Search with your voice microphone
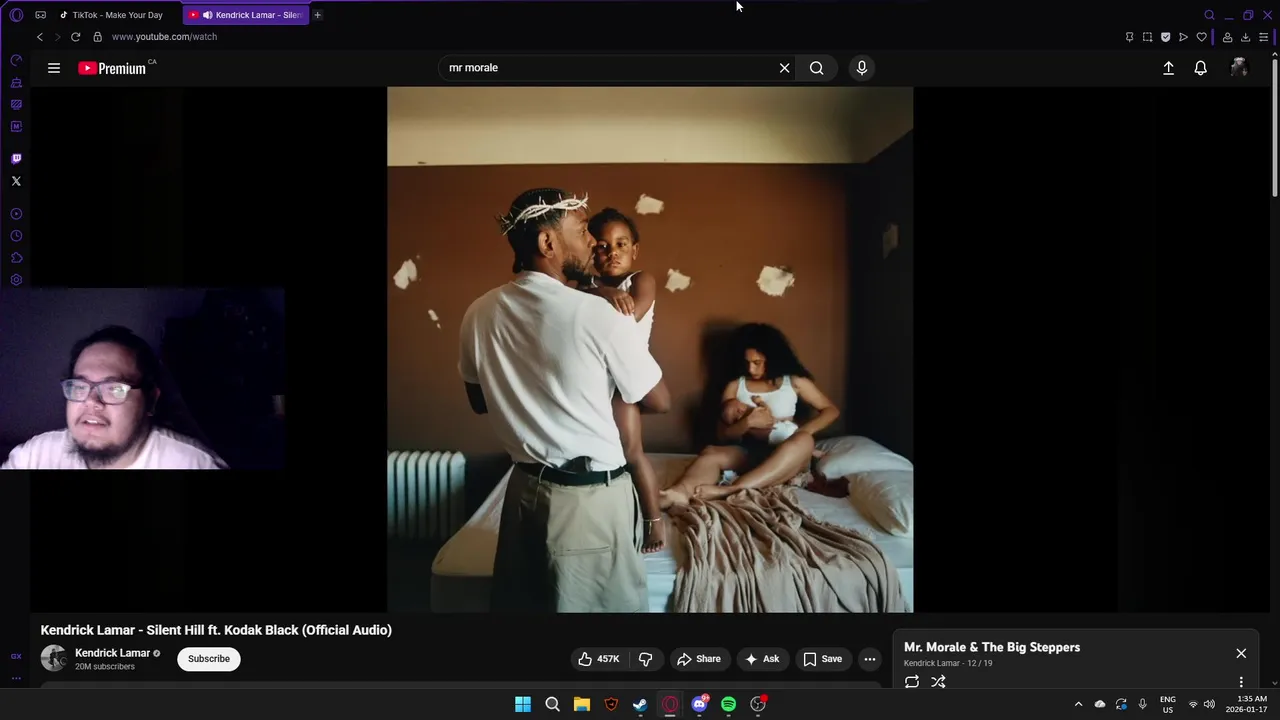This screenshot has height=720, width=1280. [x=862, y=68]
